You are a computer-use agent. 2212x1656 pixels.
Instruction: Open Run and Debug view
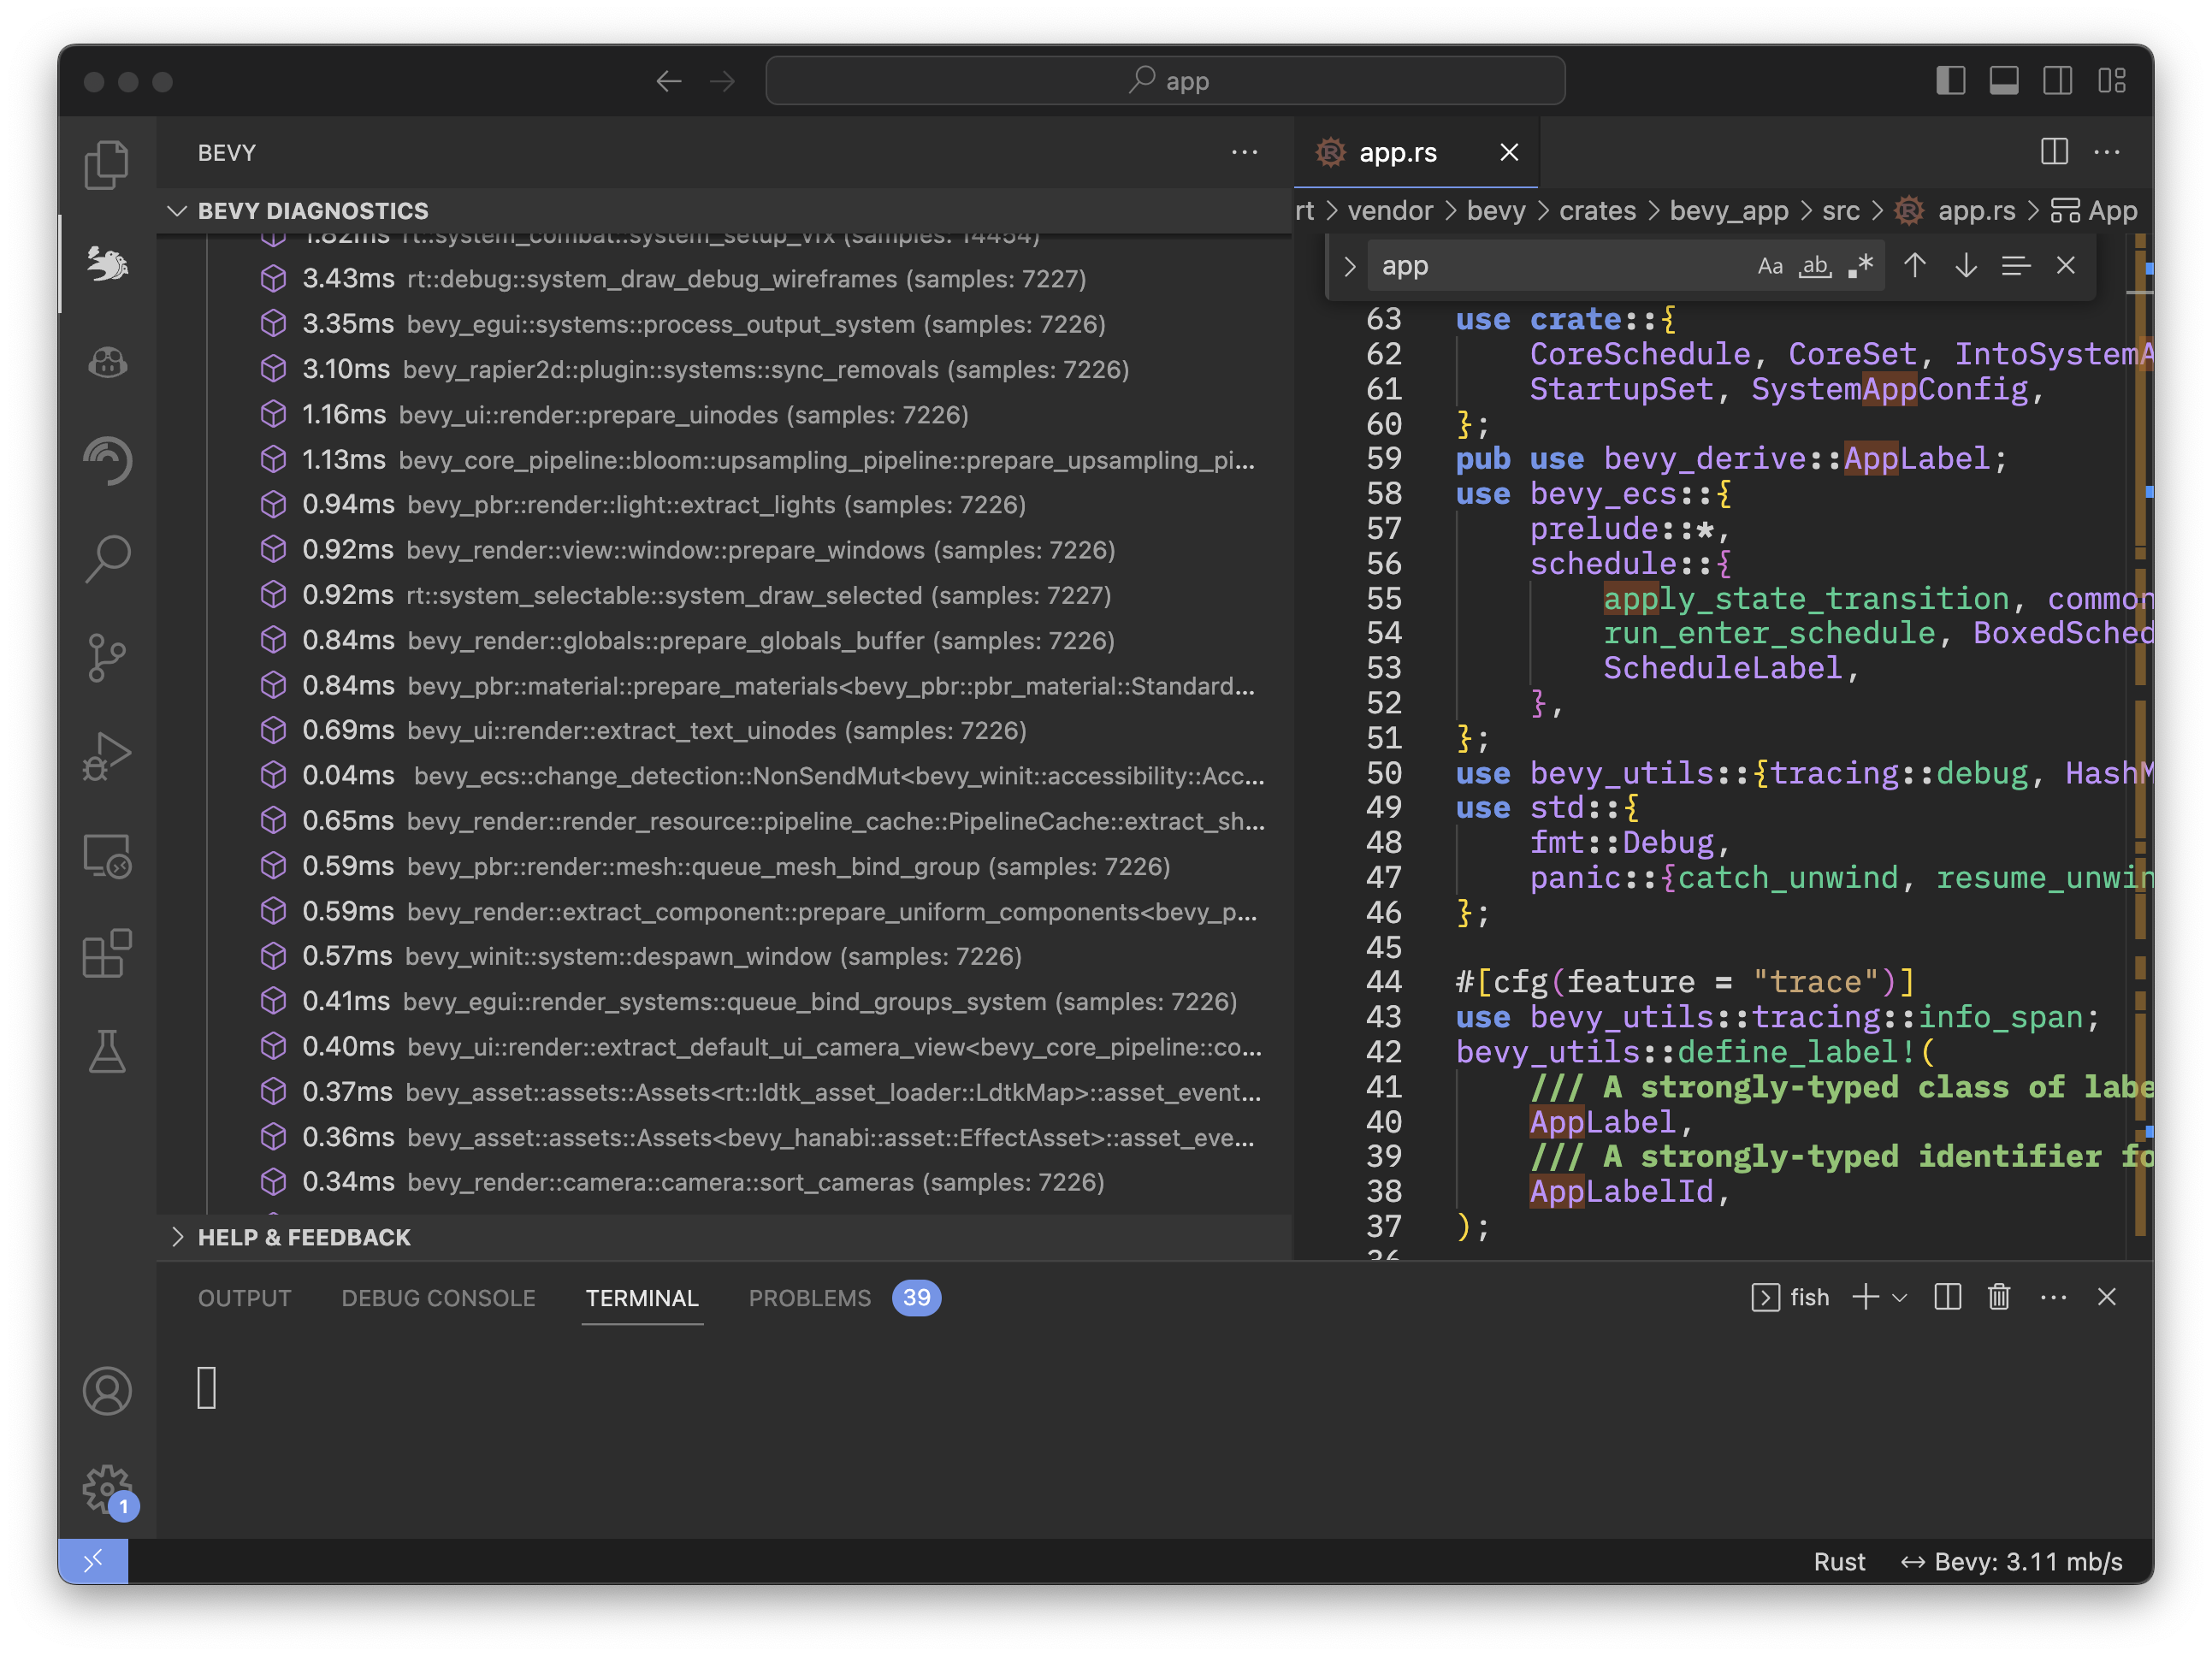106,756
